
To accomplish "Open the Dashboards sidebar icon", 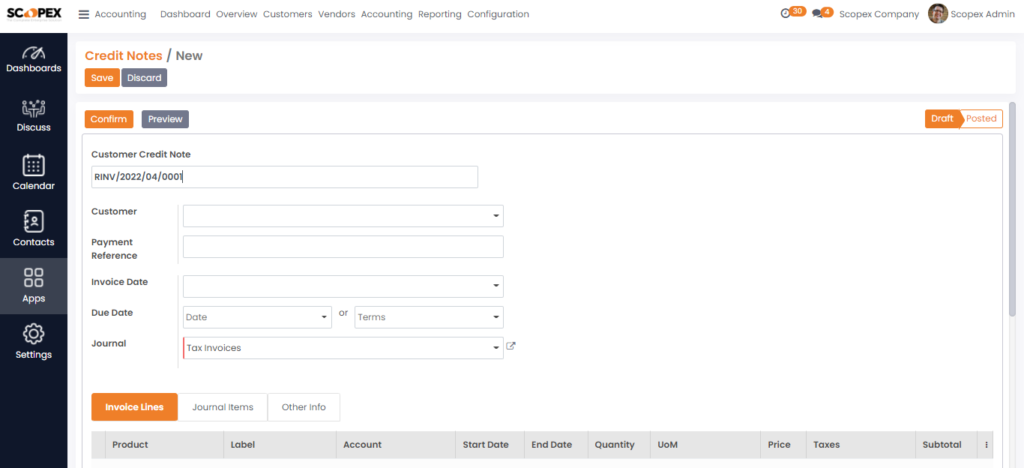I will pos(33,52).
